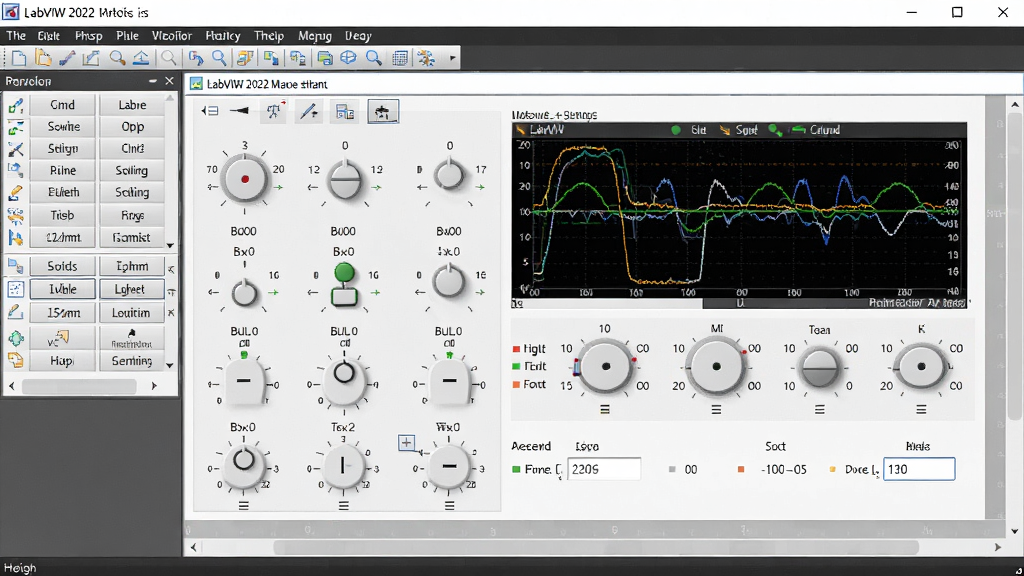Open the menu lines below the K knob
Image resolution: width=1024 pixels, height=576 pixels.
tap(921, 409)
